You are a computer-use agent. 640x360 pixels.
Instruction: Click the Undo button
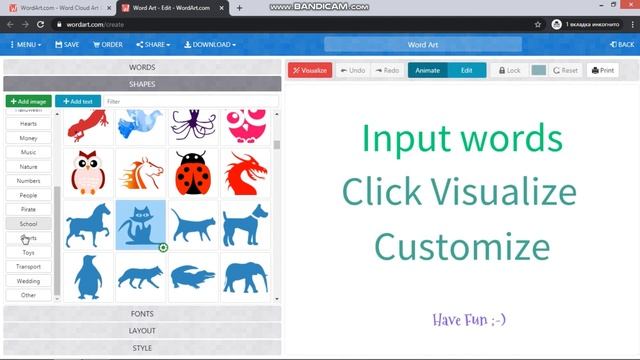click(353, 70)
